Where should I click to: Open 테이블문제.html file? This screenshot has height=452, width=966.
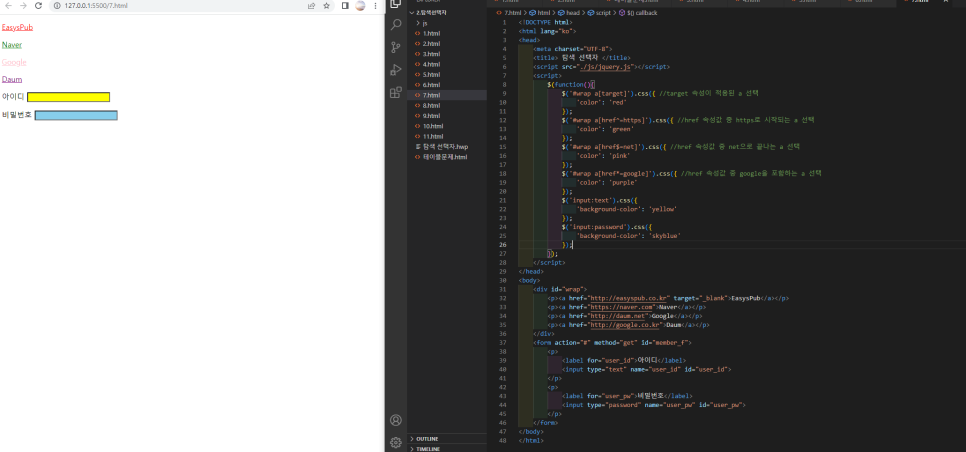(447, 156)
